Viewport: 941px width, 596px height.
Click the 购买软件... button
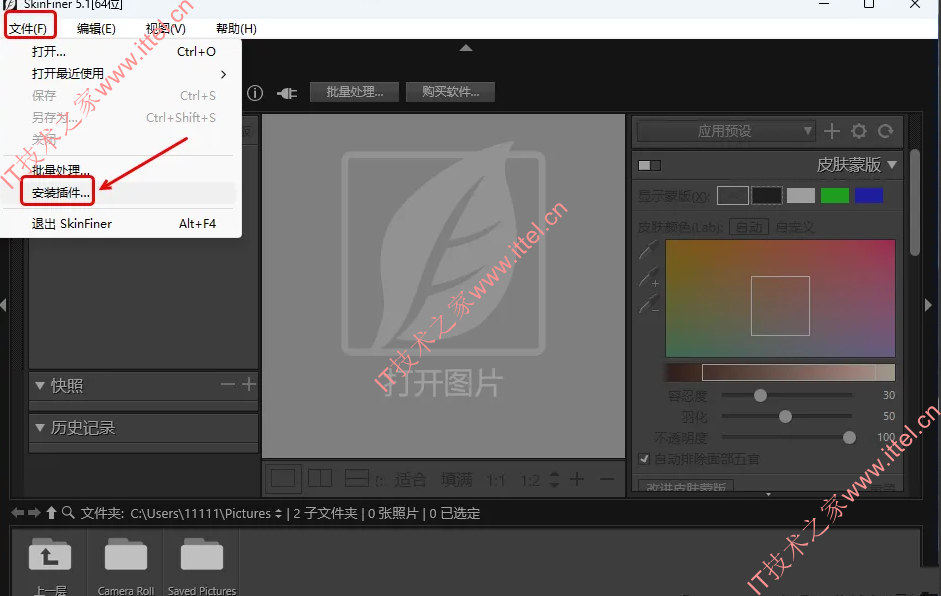450,92
